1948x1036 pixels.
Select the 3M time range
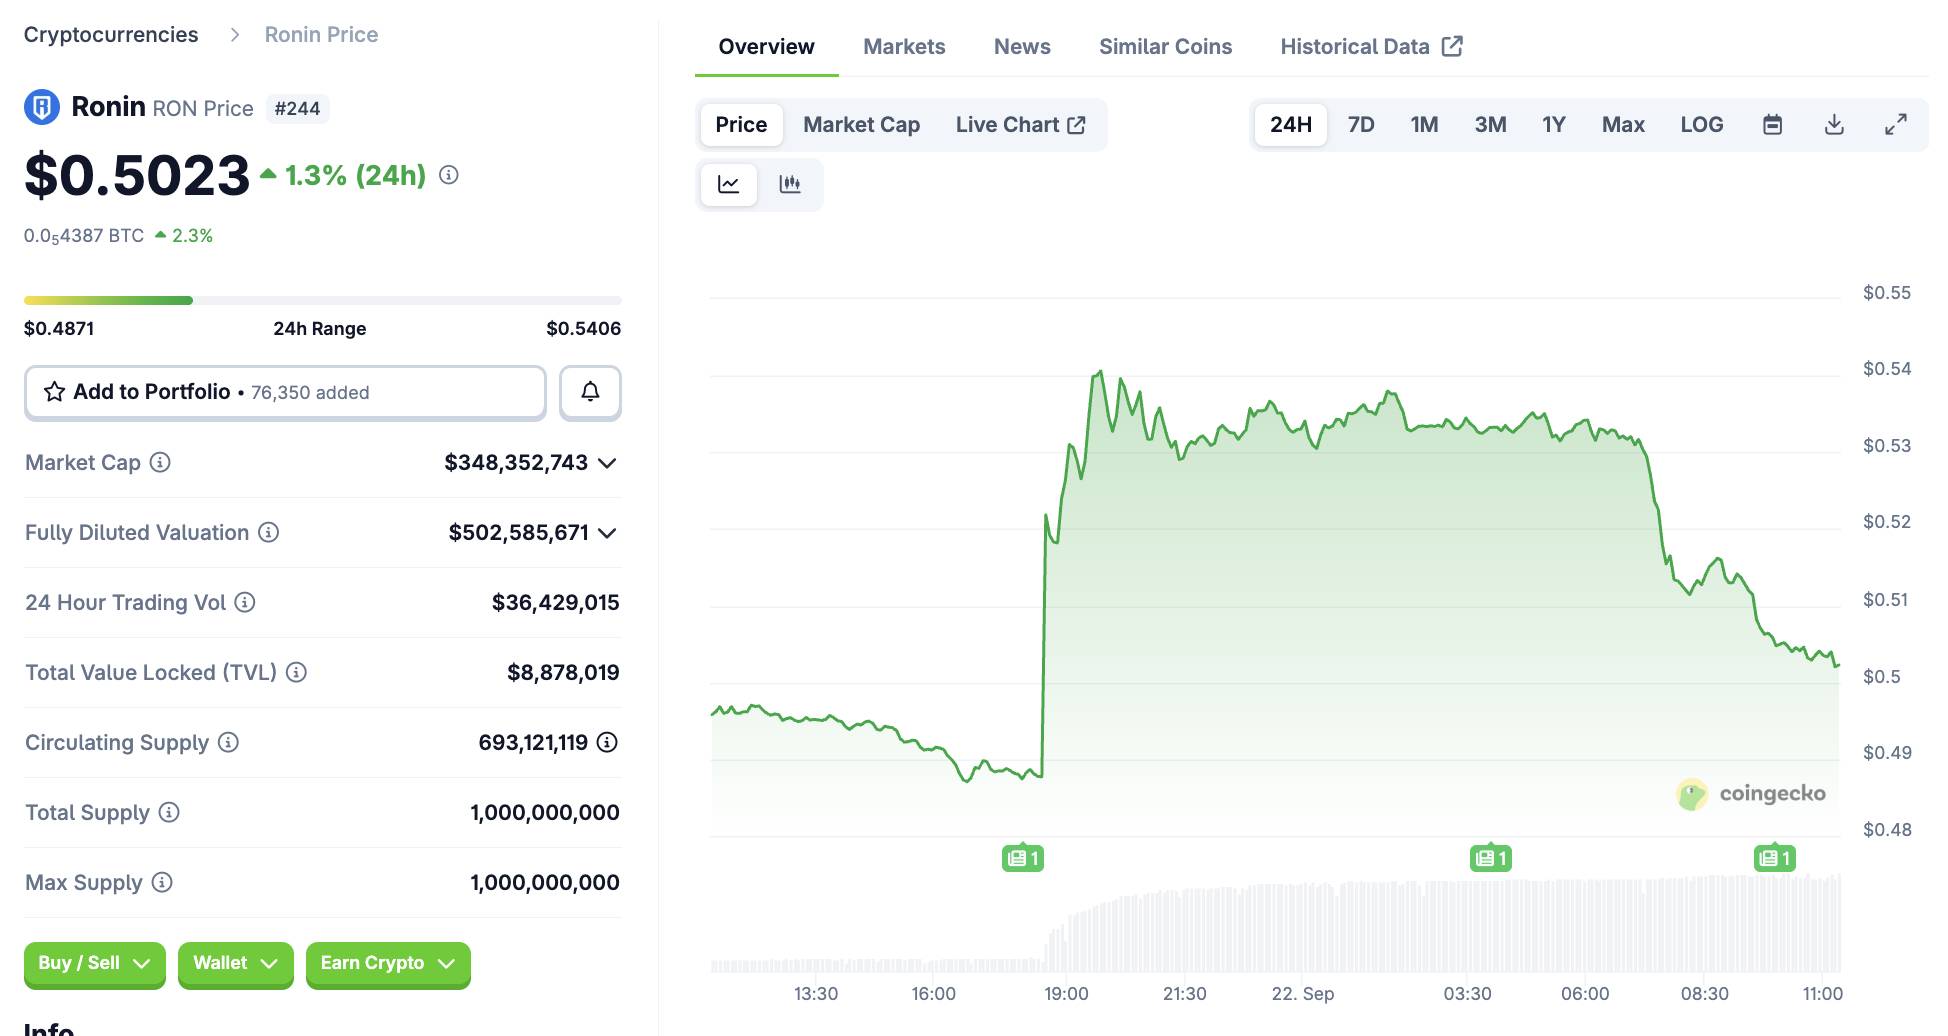[x=1490, y=125]
